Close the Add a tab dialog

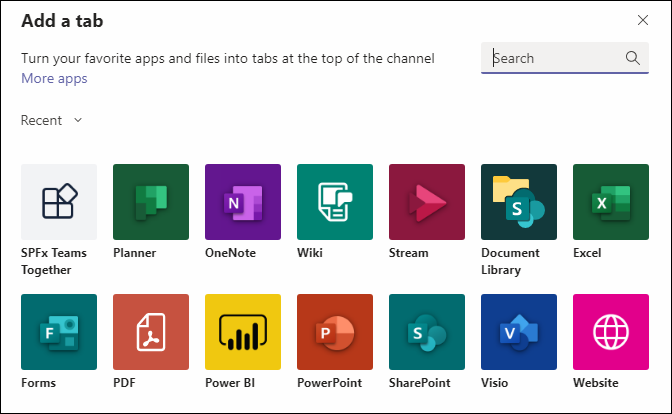642,20
